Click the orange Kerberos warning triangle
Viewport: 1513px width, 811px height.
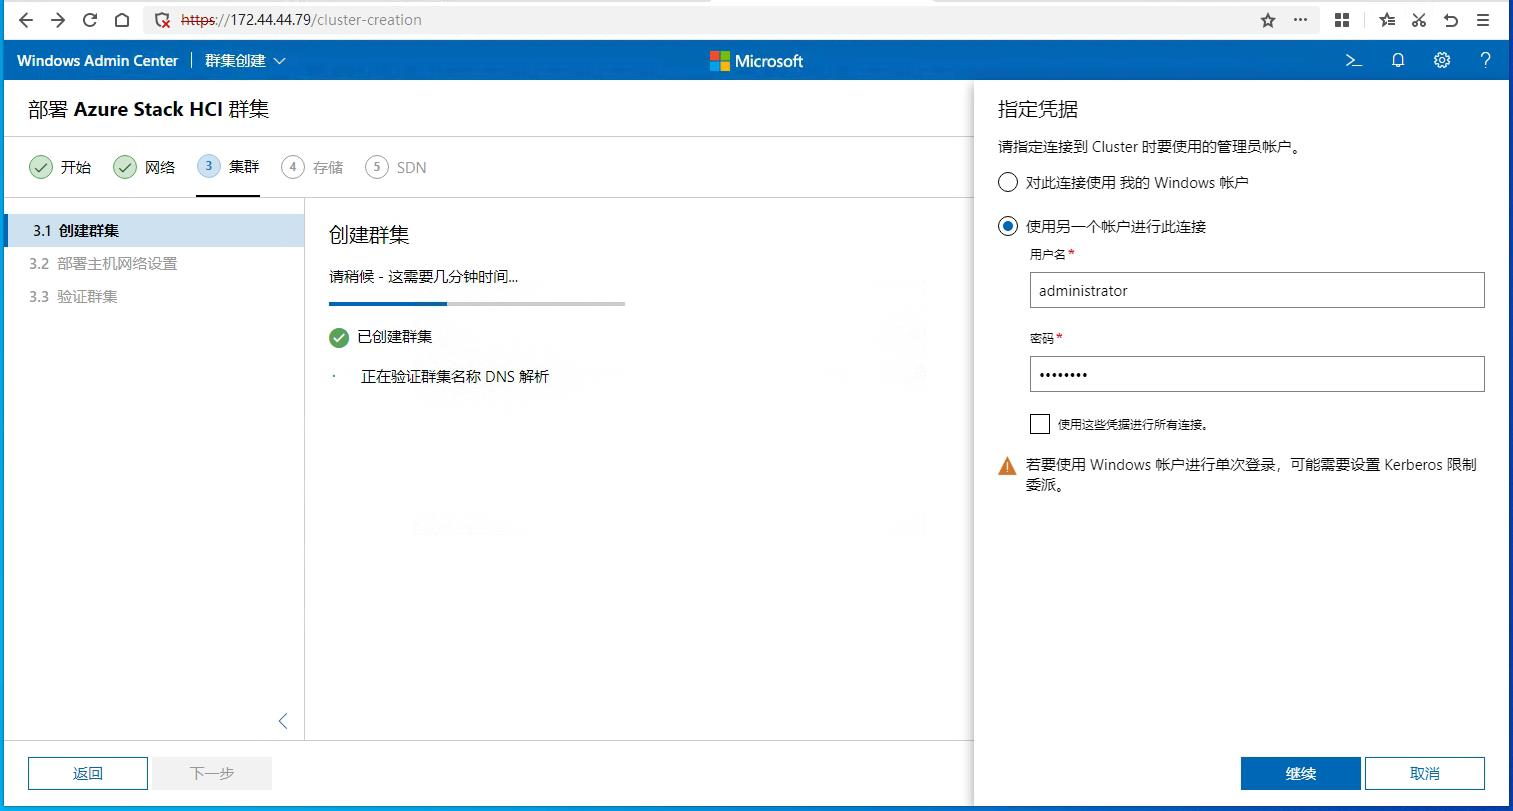1007,466
